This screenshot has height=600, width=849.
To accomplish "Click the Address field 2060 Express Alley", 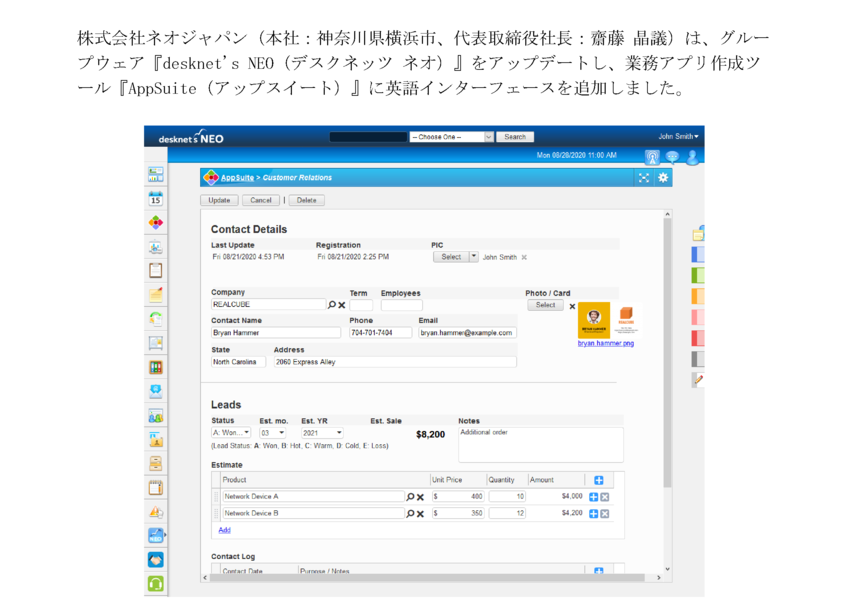I will (x=395, y=362).
